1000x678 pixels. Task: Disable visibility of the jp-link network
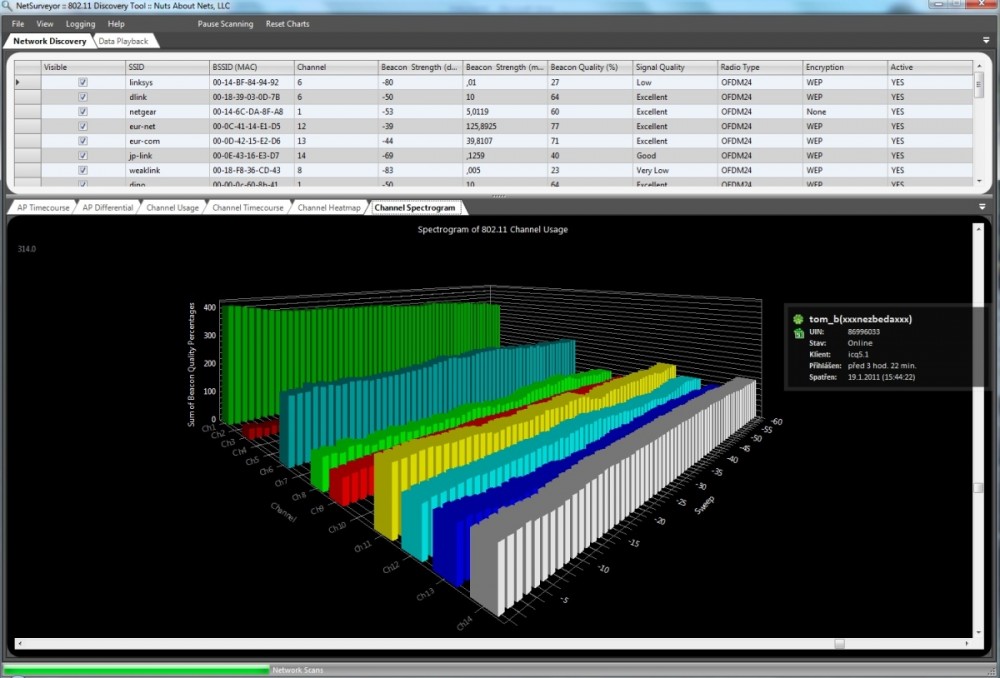coord(83,156)
